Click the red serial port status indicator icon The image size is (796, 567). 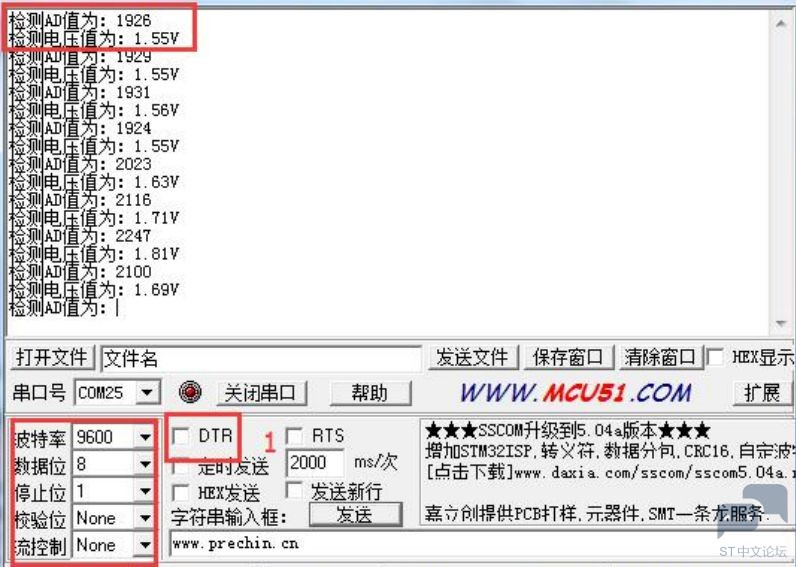coord(190,392)
